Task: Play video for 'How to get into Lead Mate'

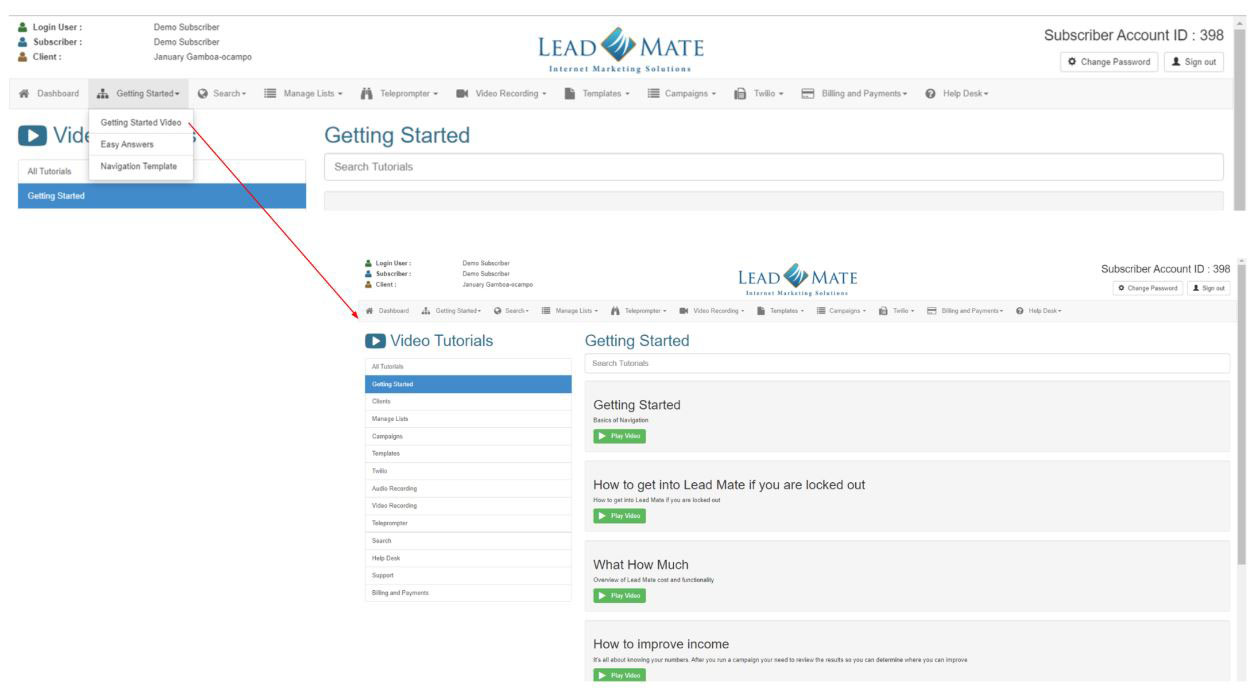Action: point(620,516)
